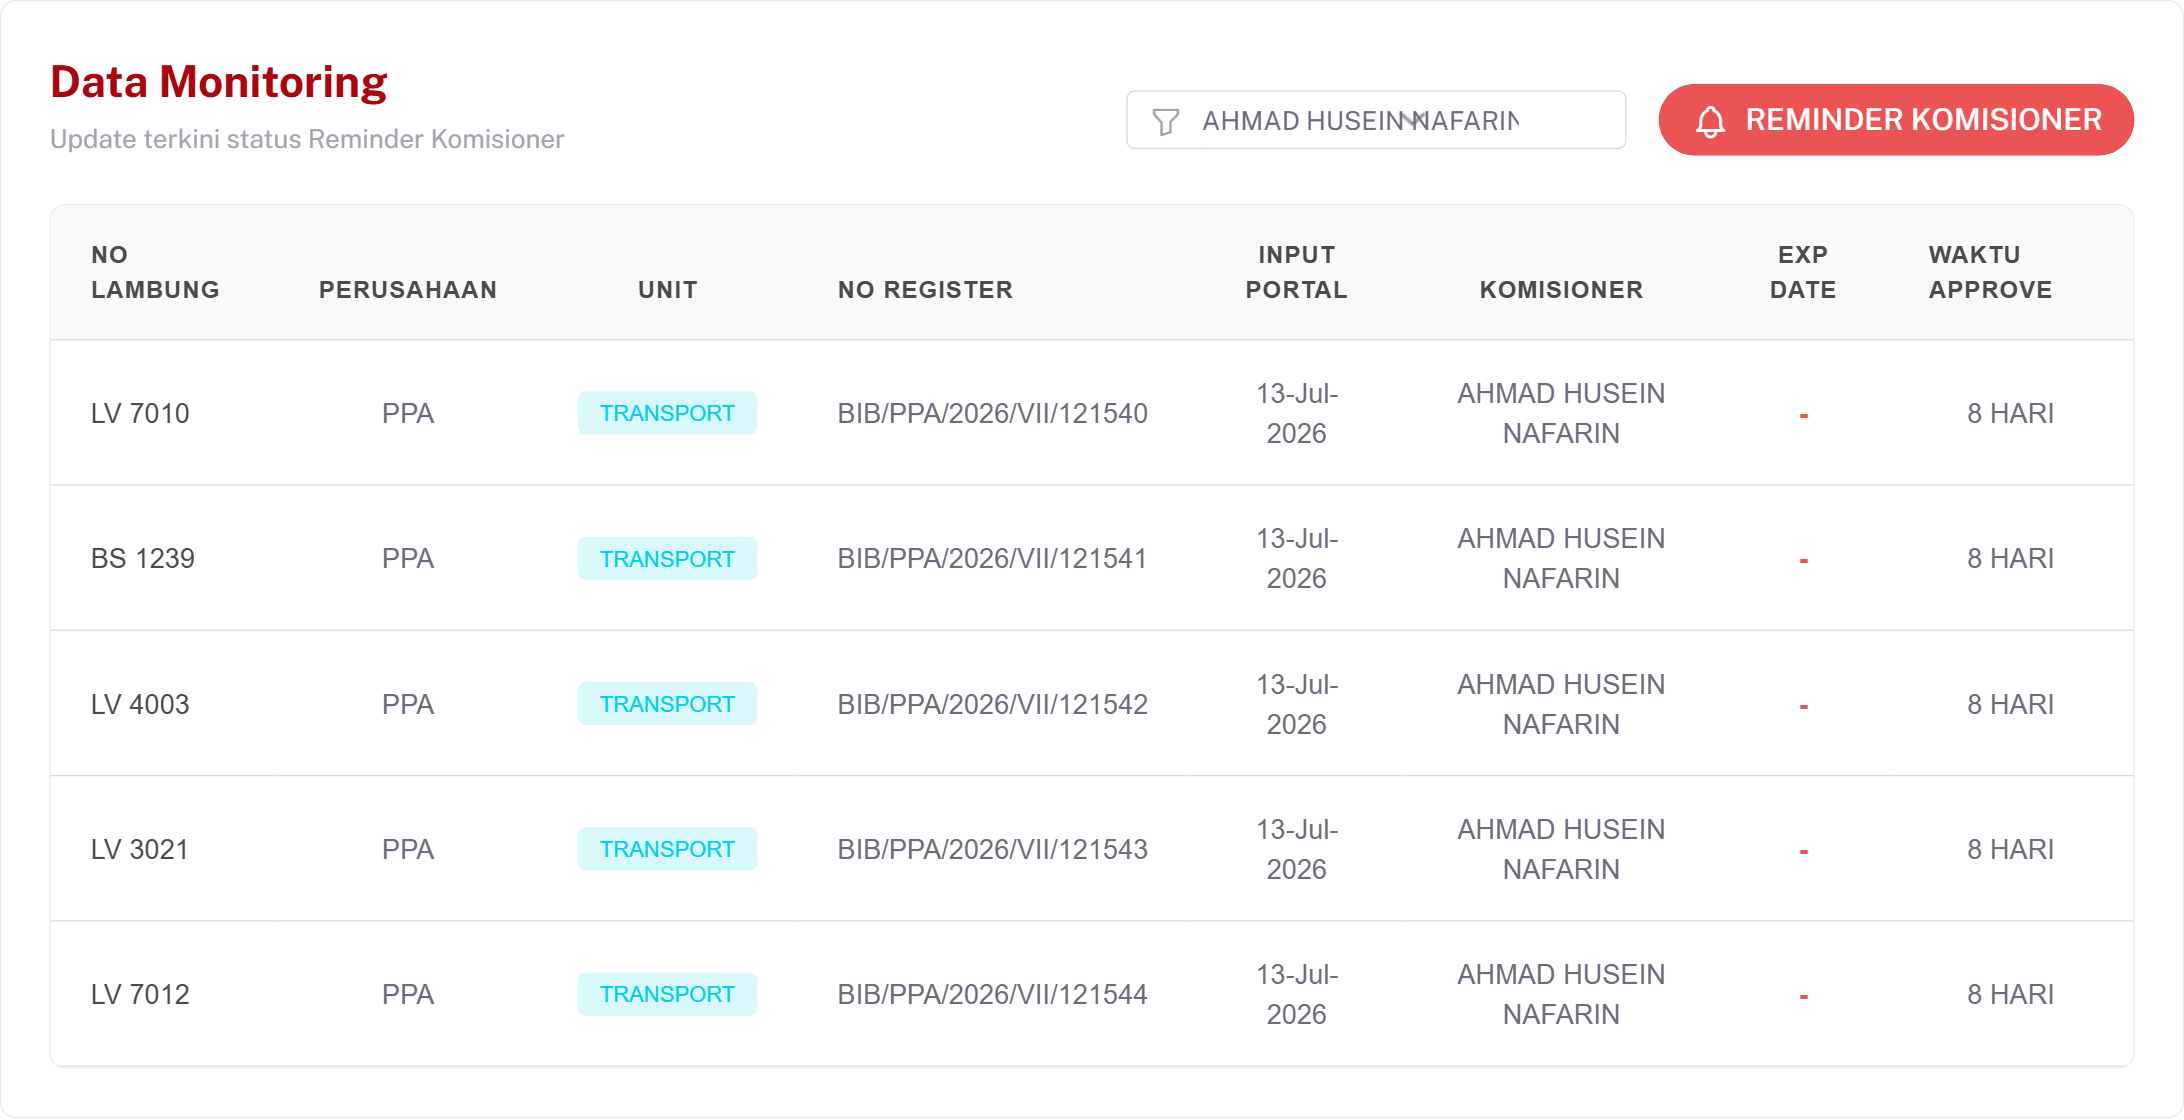Screen dimensions: 2184x1120
Task: Click the REMINDER KOMISIONER button
Action: coord(1896,120)
